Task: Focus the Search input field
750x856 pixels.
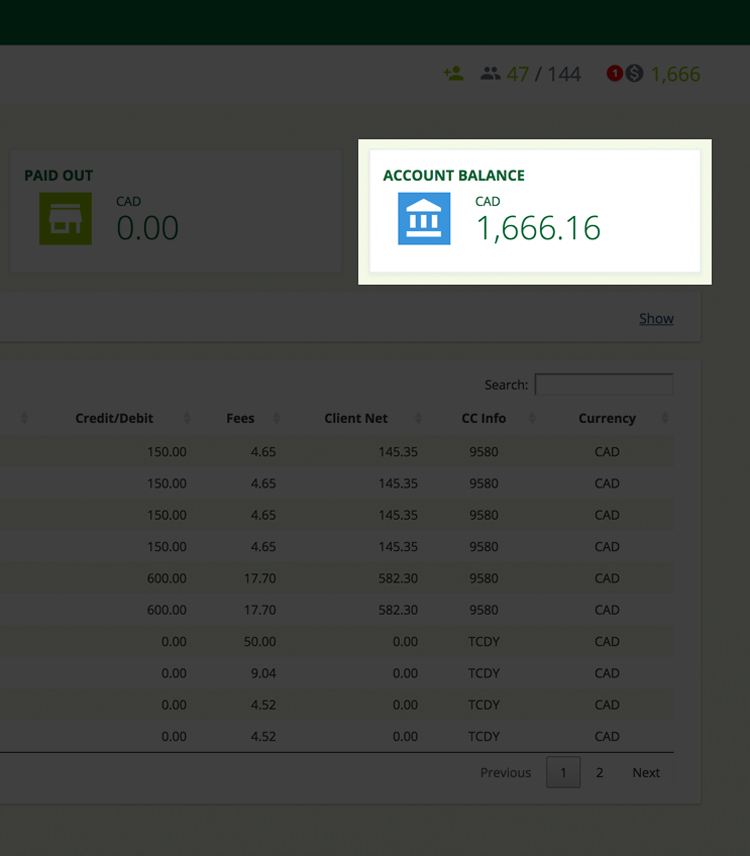Action: (x=604, y=384)
